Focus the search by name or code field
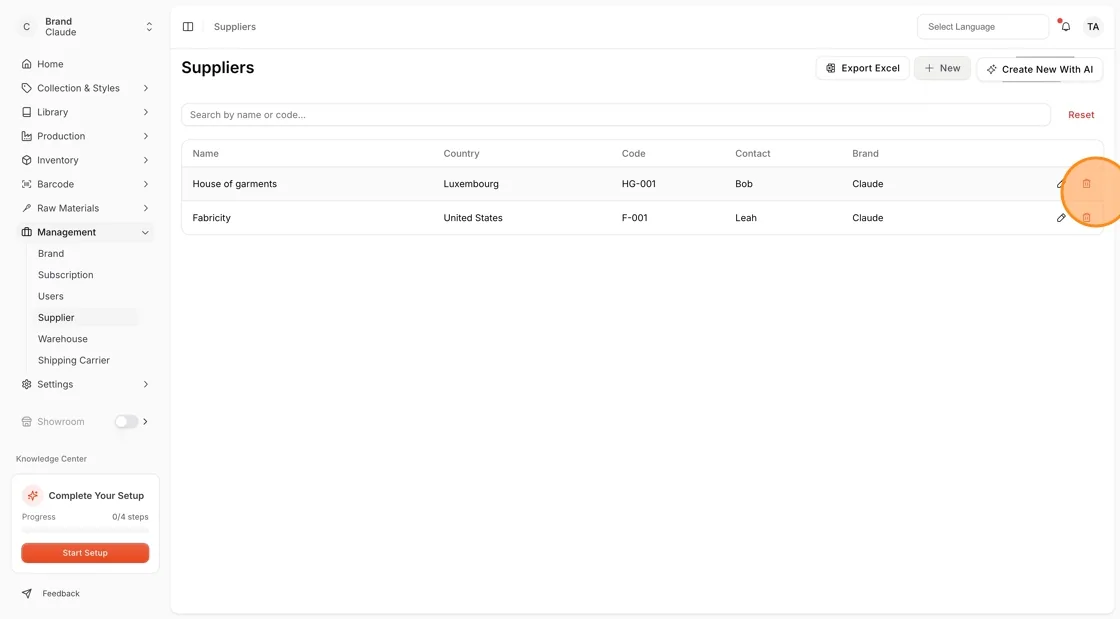Viewport: 1120px width, 619px height. tap(616, 115)
